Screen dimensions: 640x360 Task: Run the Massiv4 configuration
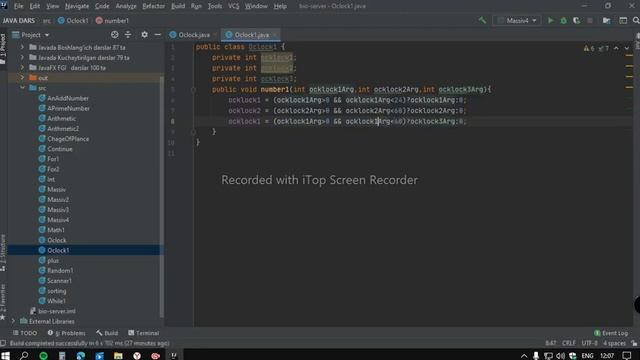[x=550, y=20]
